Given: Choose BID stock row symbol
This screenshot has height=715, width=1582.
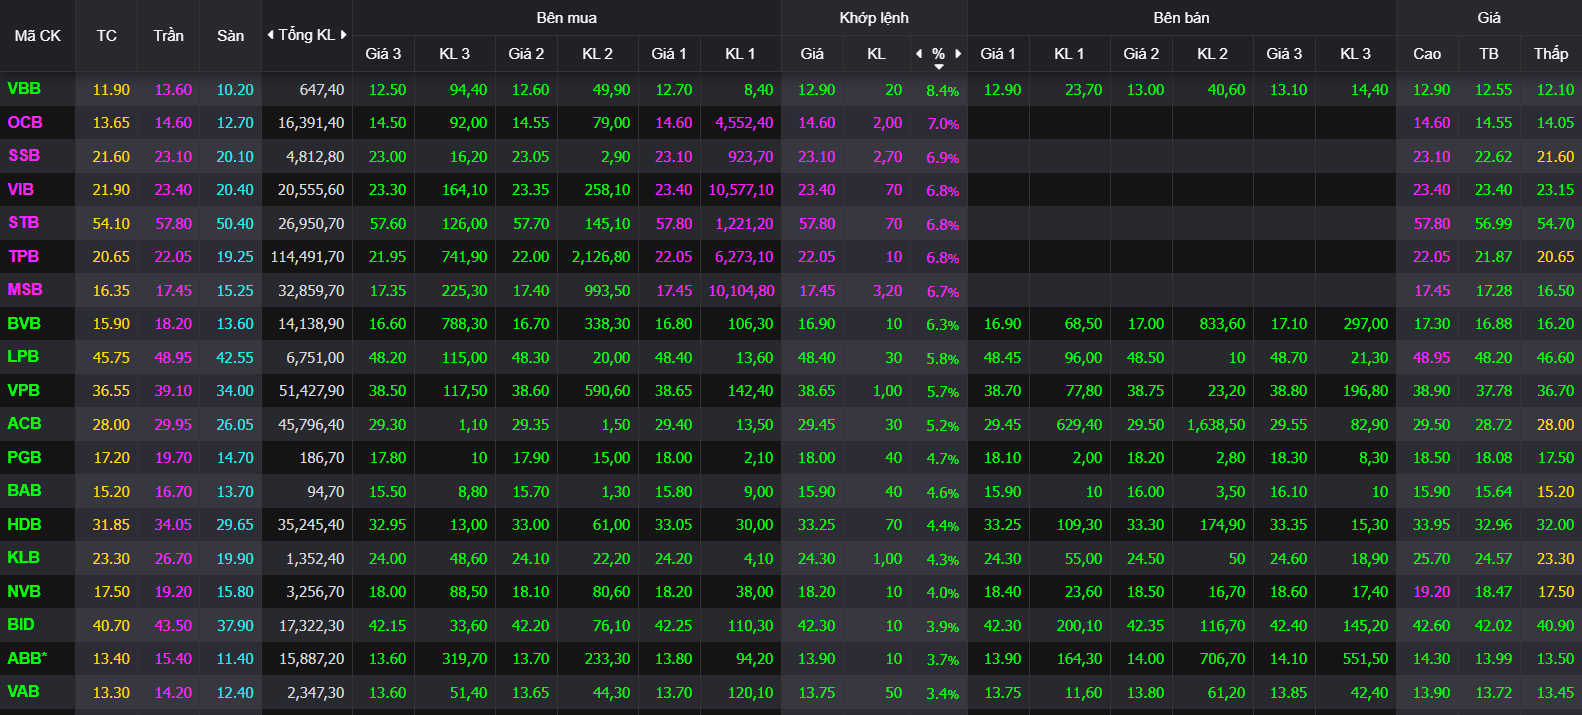Looking at the screenshot, I should tap(21, 625).
